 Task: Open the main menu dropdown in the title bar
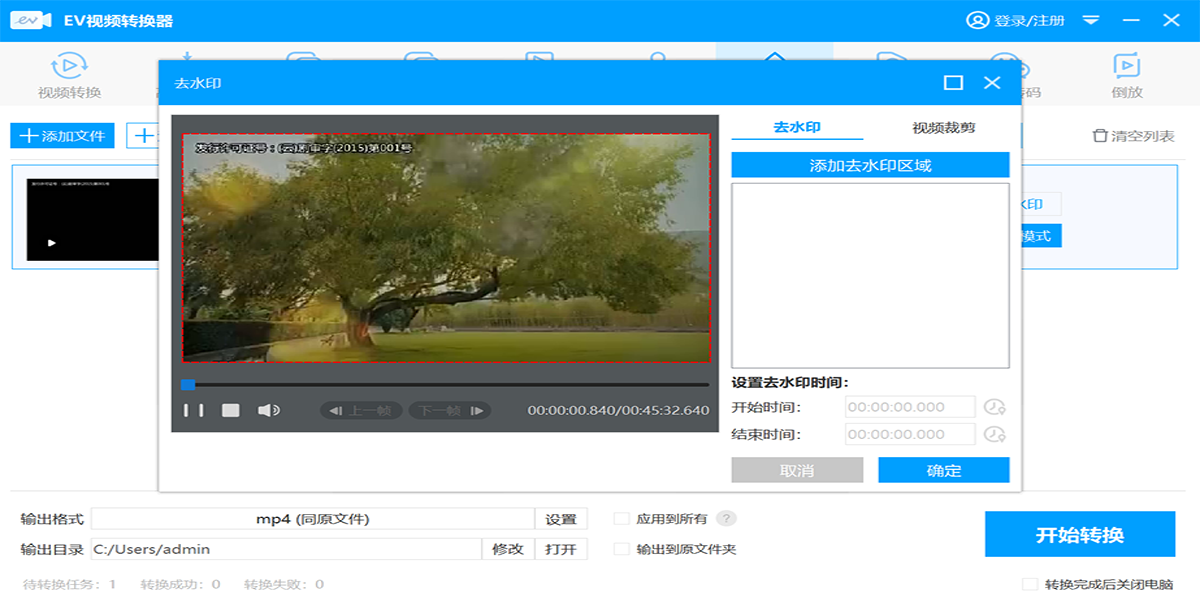[1091, 20]
